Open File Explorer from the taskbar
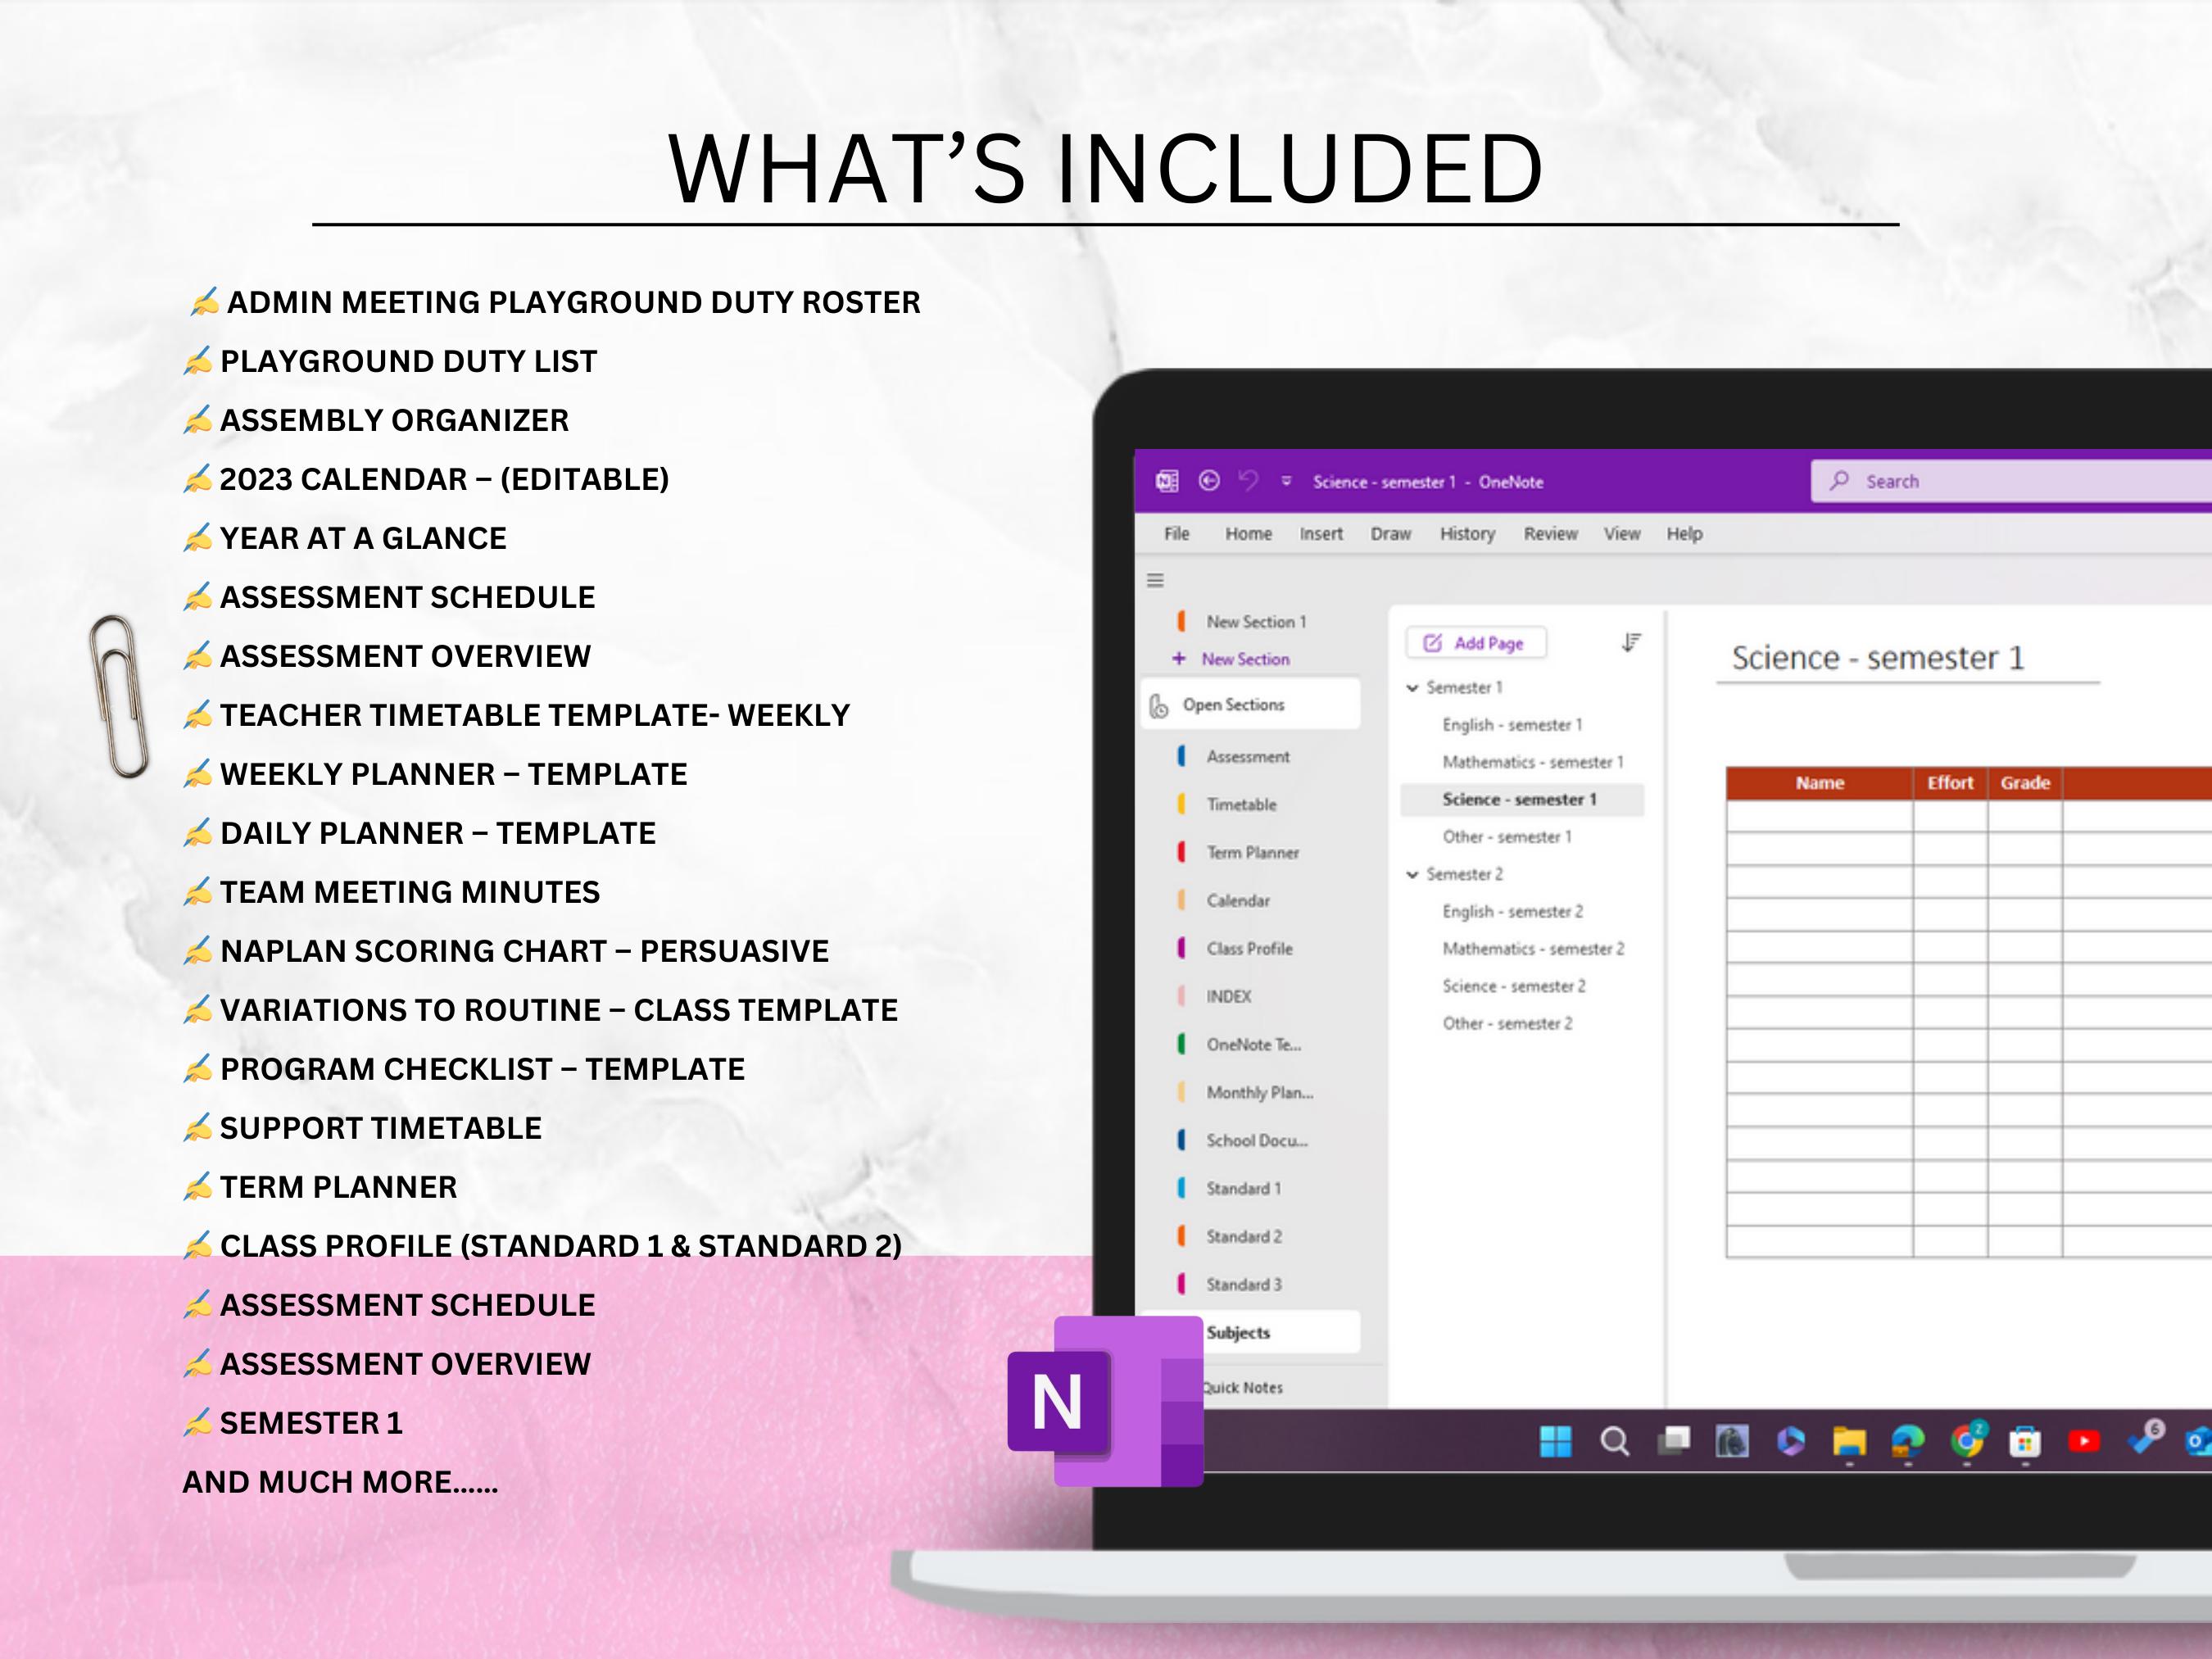 pos(1850,1443)
